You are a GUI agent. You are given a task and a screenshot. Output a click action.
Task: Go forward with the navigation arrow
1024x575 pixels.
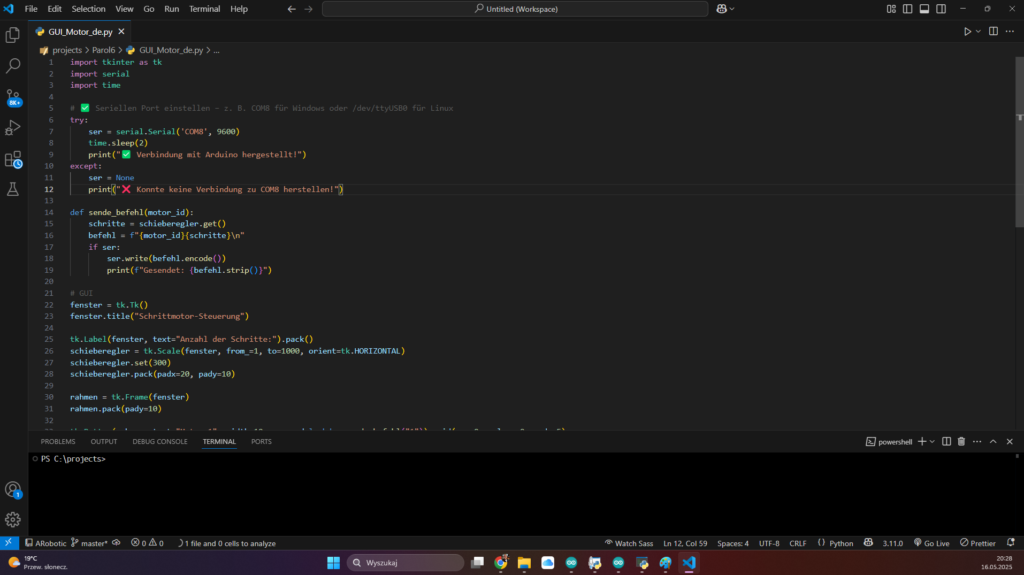tap(309, 9)
